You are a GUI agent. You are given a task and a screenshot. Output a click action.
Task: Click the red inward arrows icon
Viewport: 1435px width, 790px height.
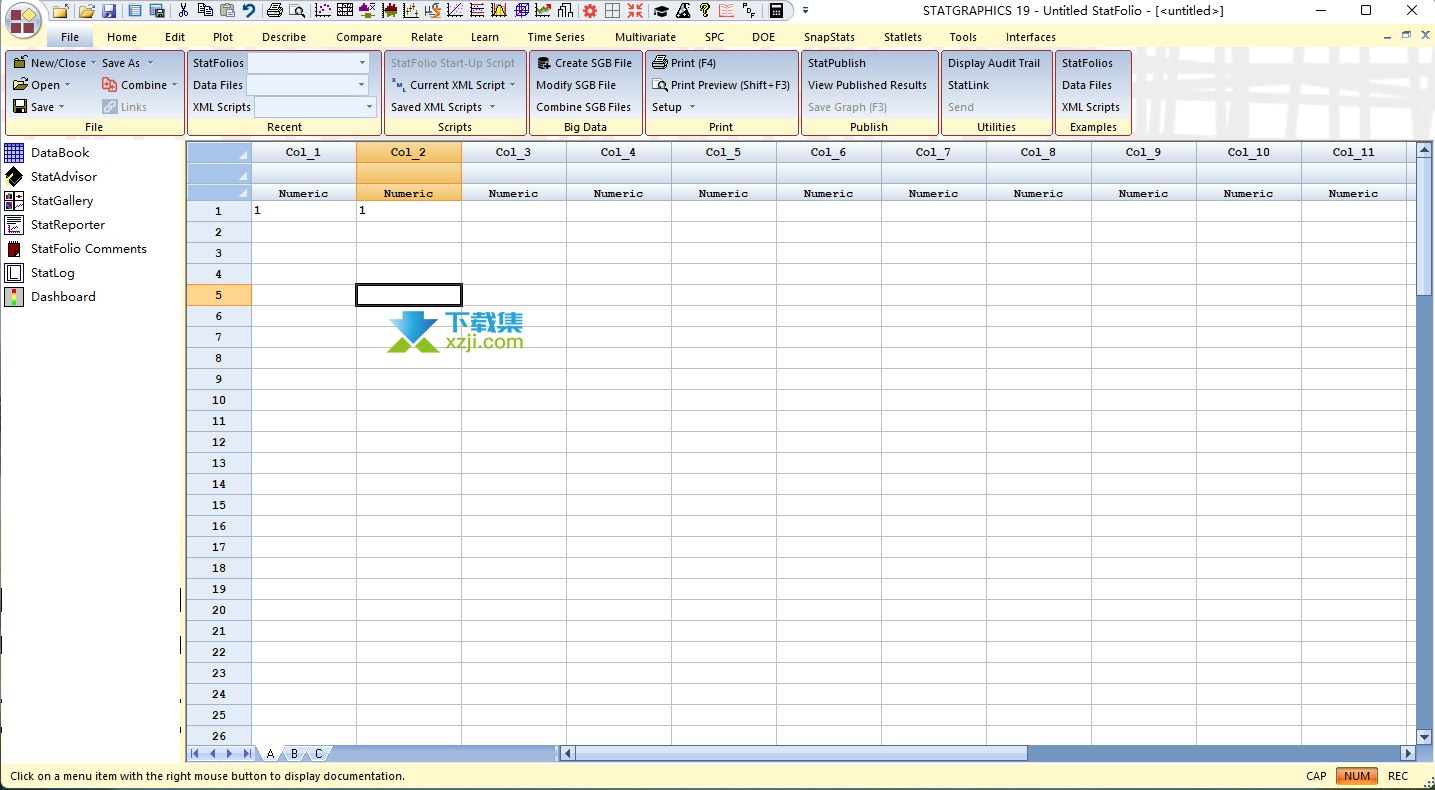635,11
